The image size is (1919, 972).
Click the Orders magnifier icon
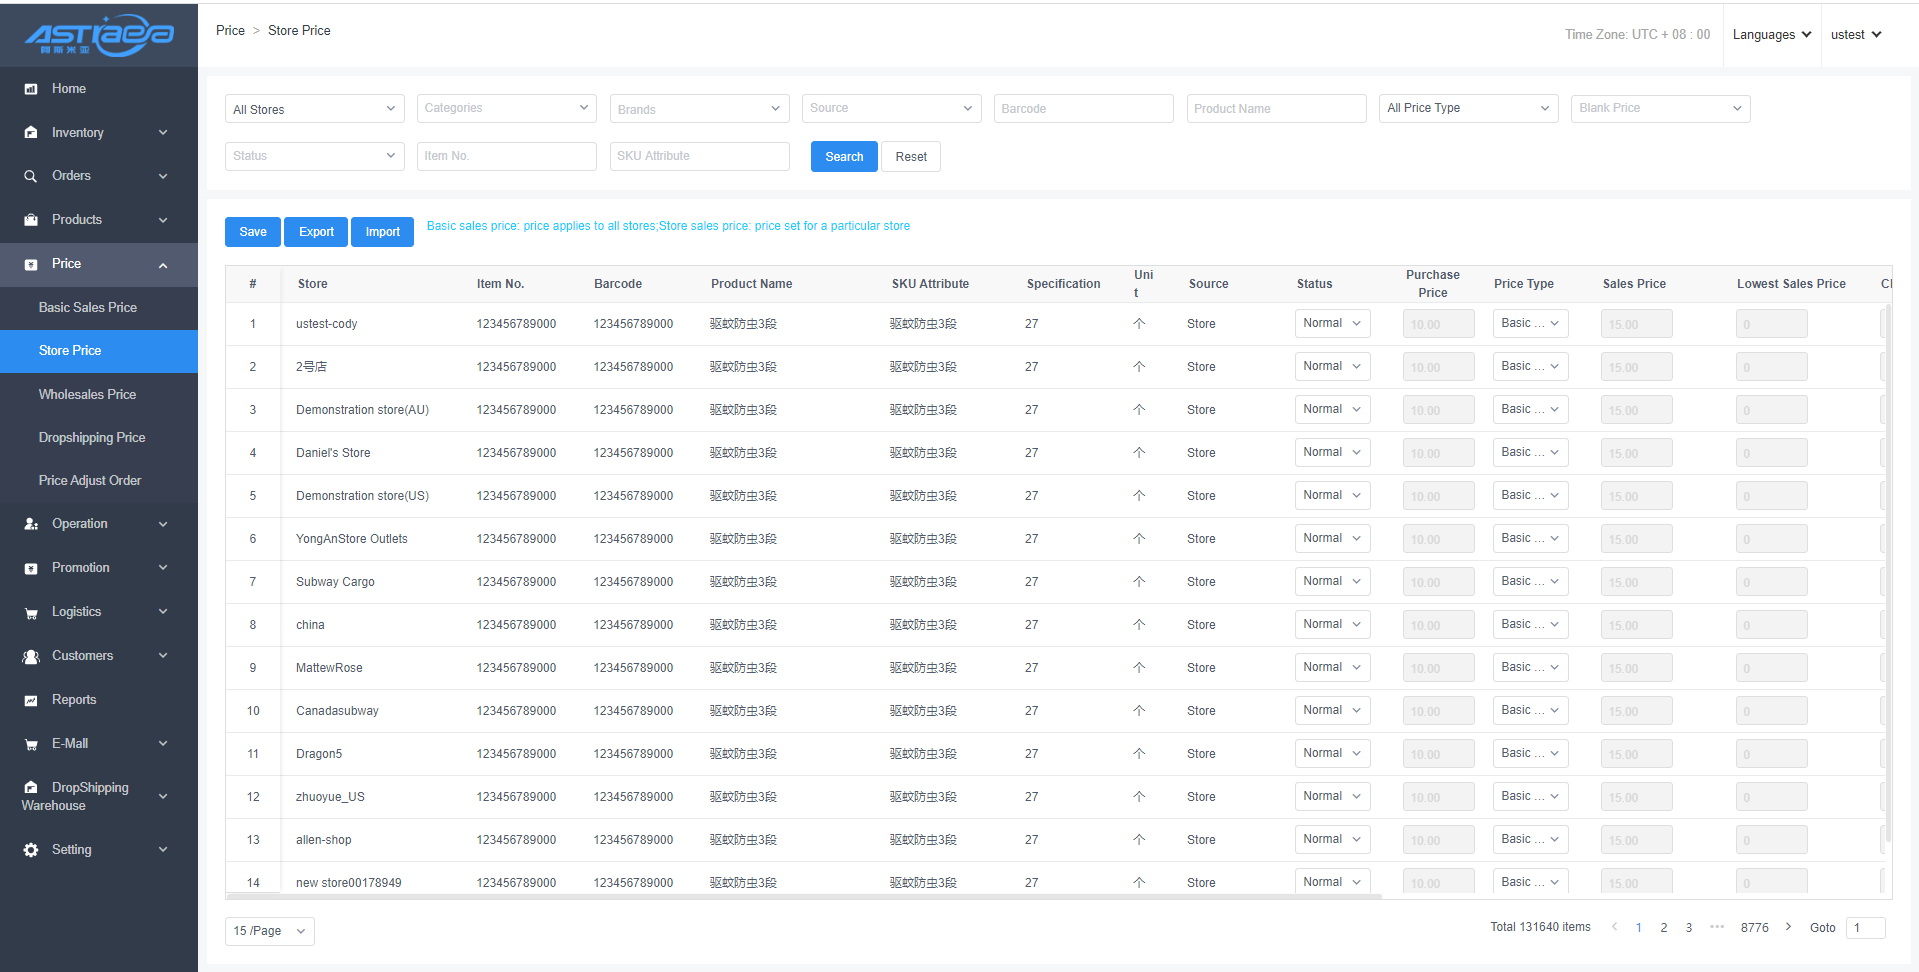click(x=31, y=176)
